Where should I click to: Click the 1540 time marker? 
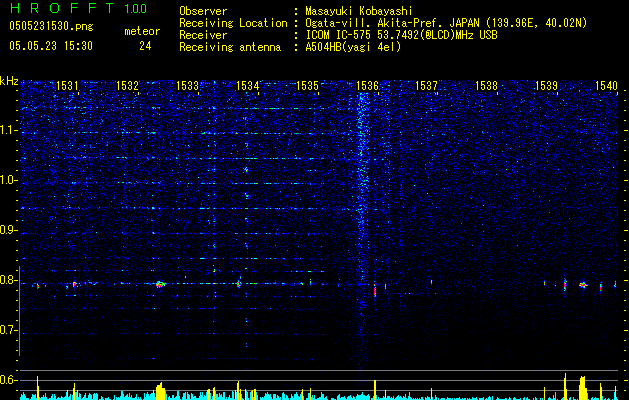click(607, 85)
